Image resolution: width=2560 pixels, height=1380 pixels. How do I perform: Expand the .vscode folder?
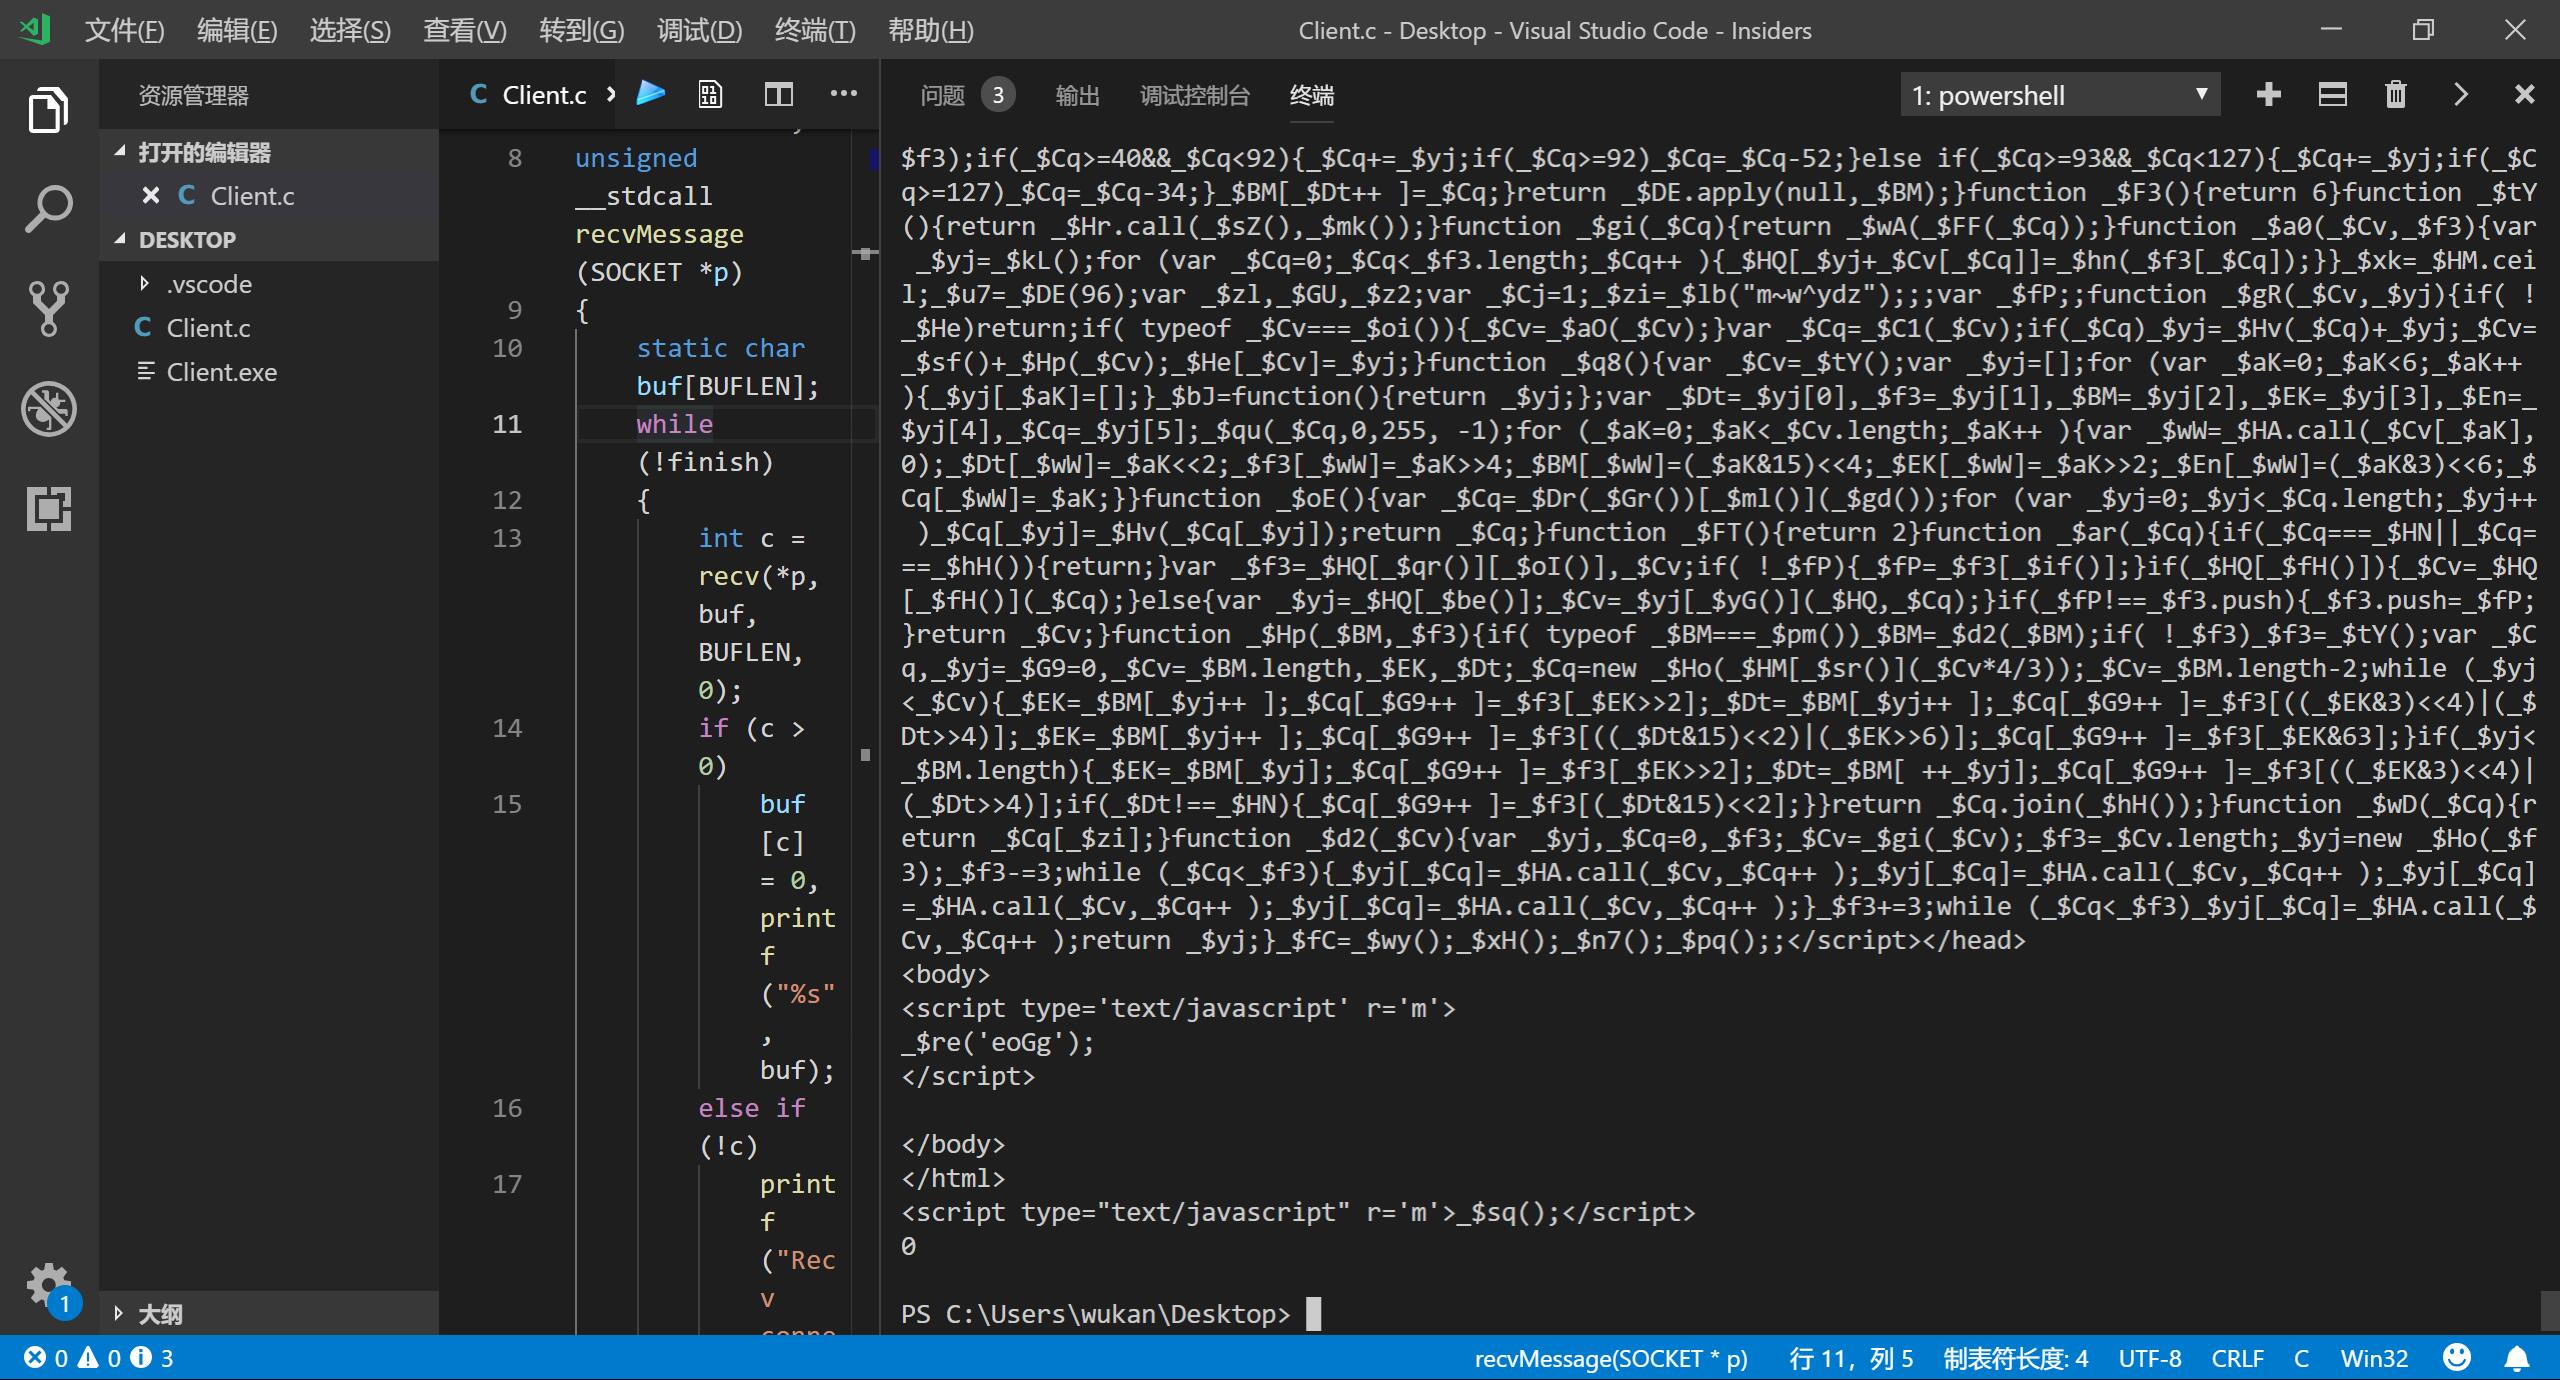(x=209, y=284)
